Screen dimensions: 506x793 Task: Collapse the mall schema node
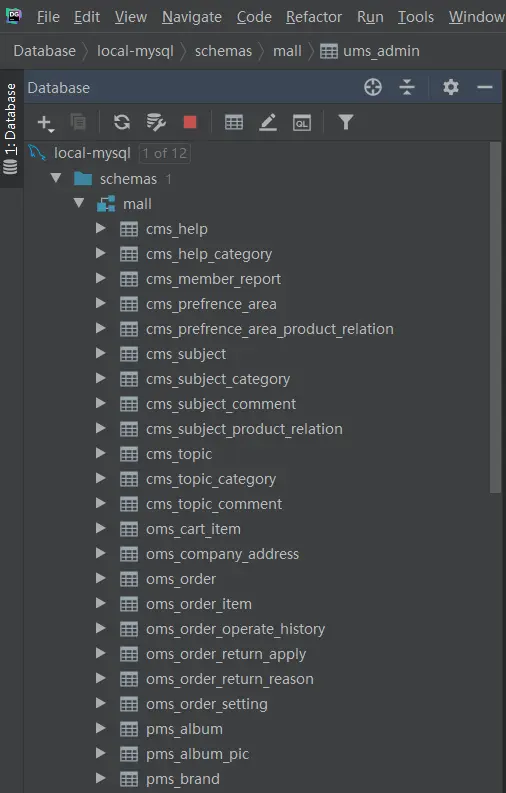79,203
